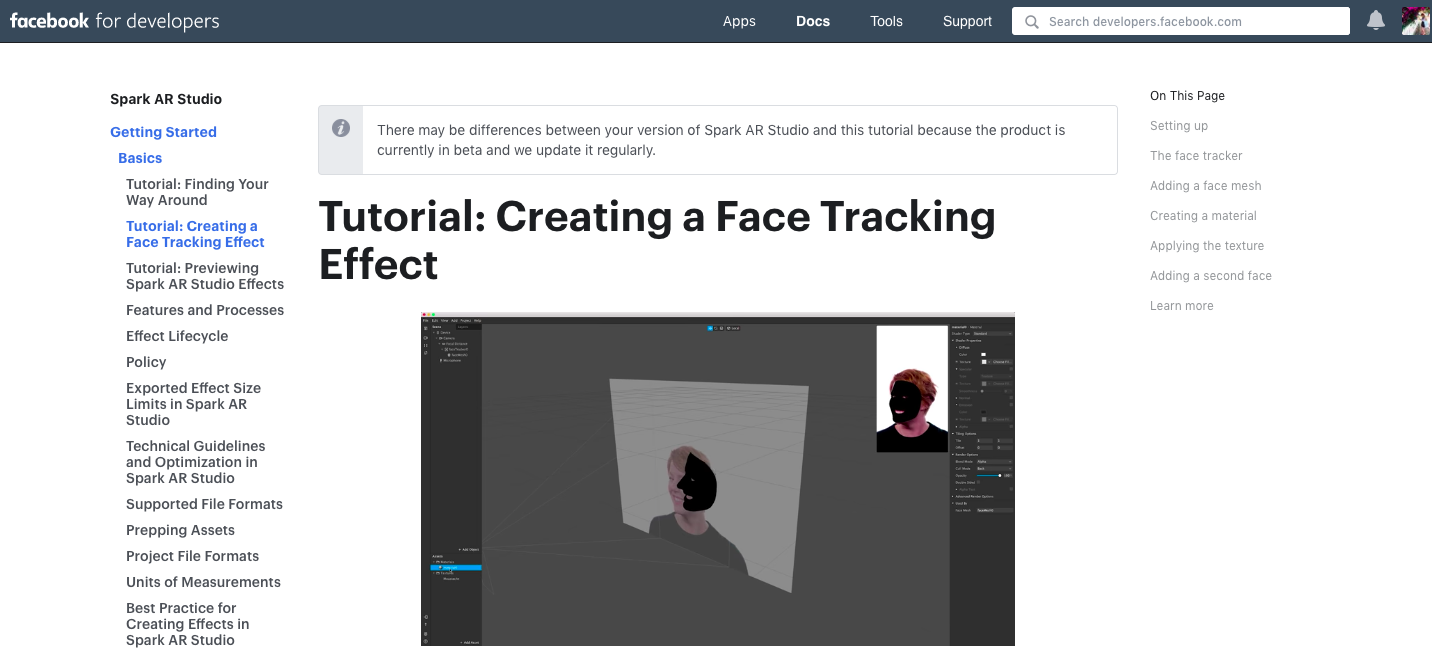Screen dimensions: 1432x657
Task: Jump to Adding a face mesh section
Action: pyautogui.click(x=1205, y=186)
